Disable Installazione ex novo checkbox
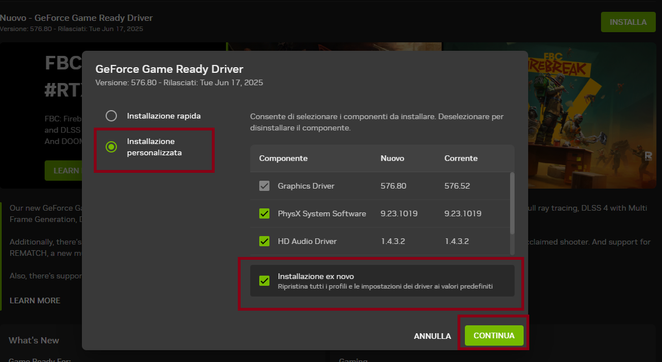Screen dimensions: 662x362 (x=264, y=280)
